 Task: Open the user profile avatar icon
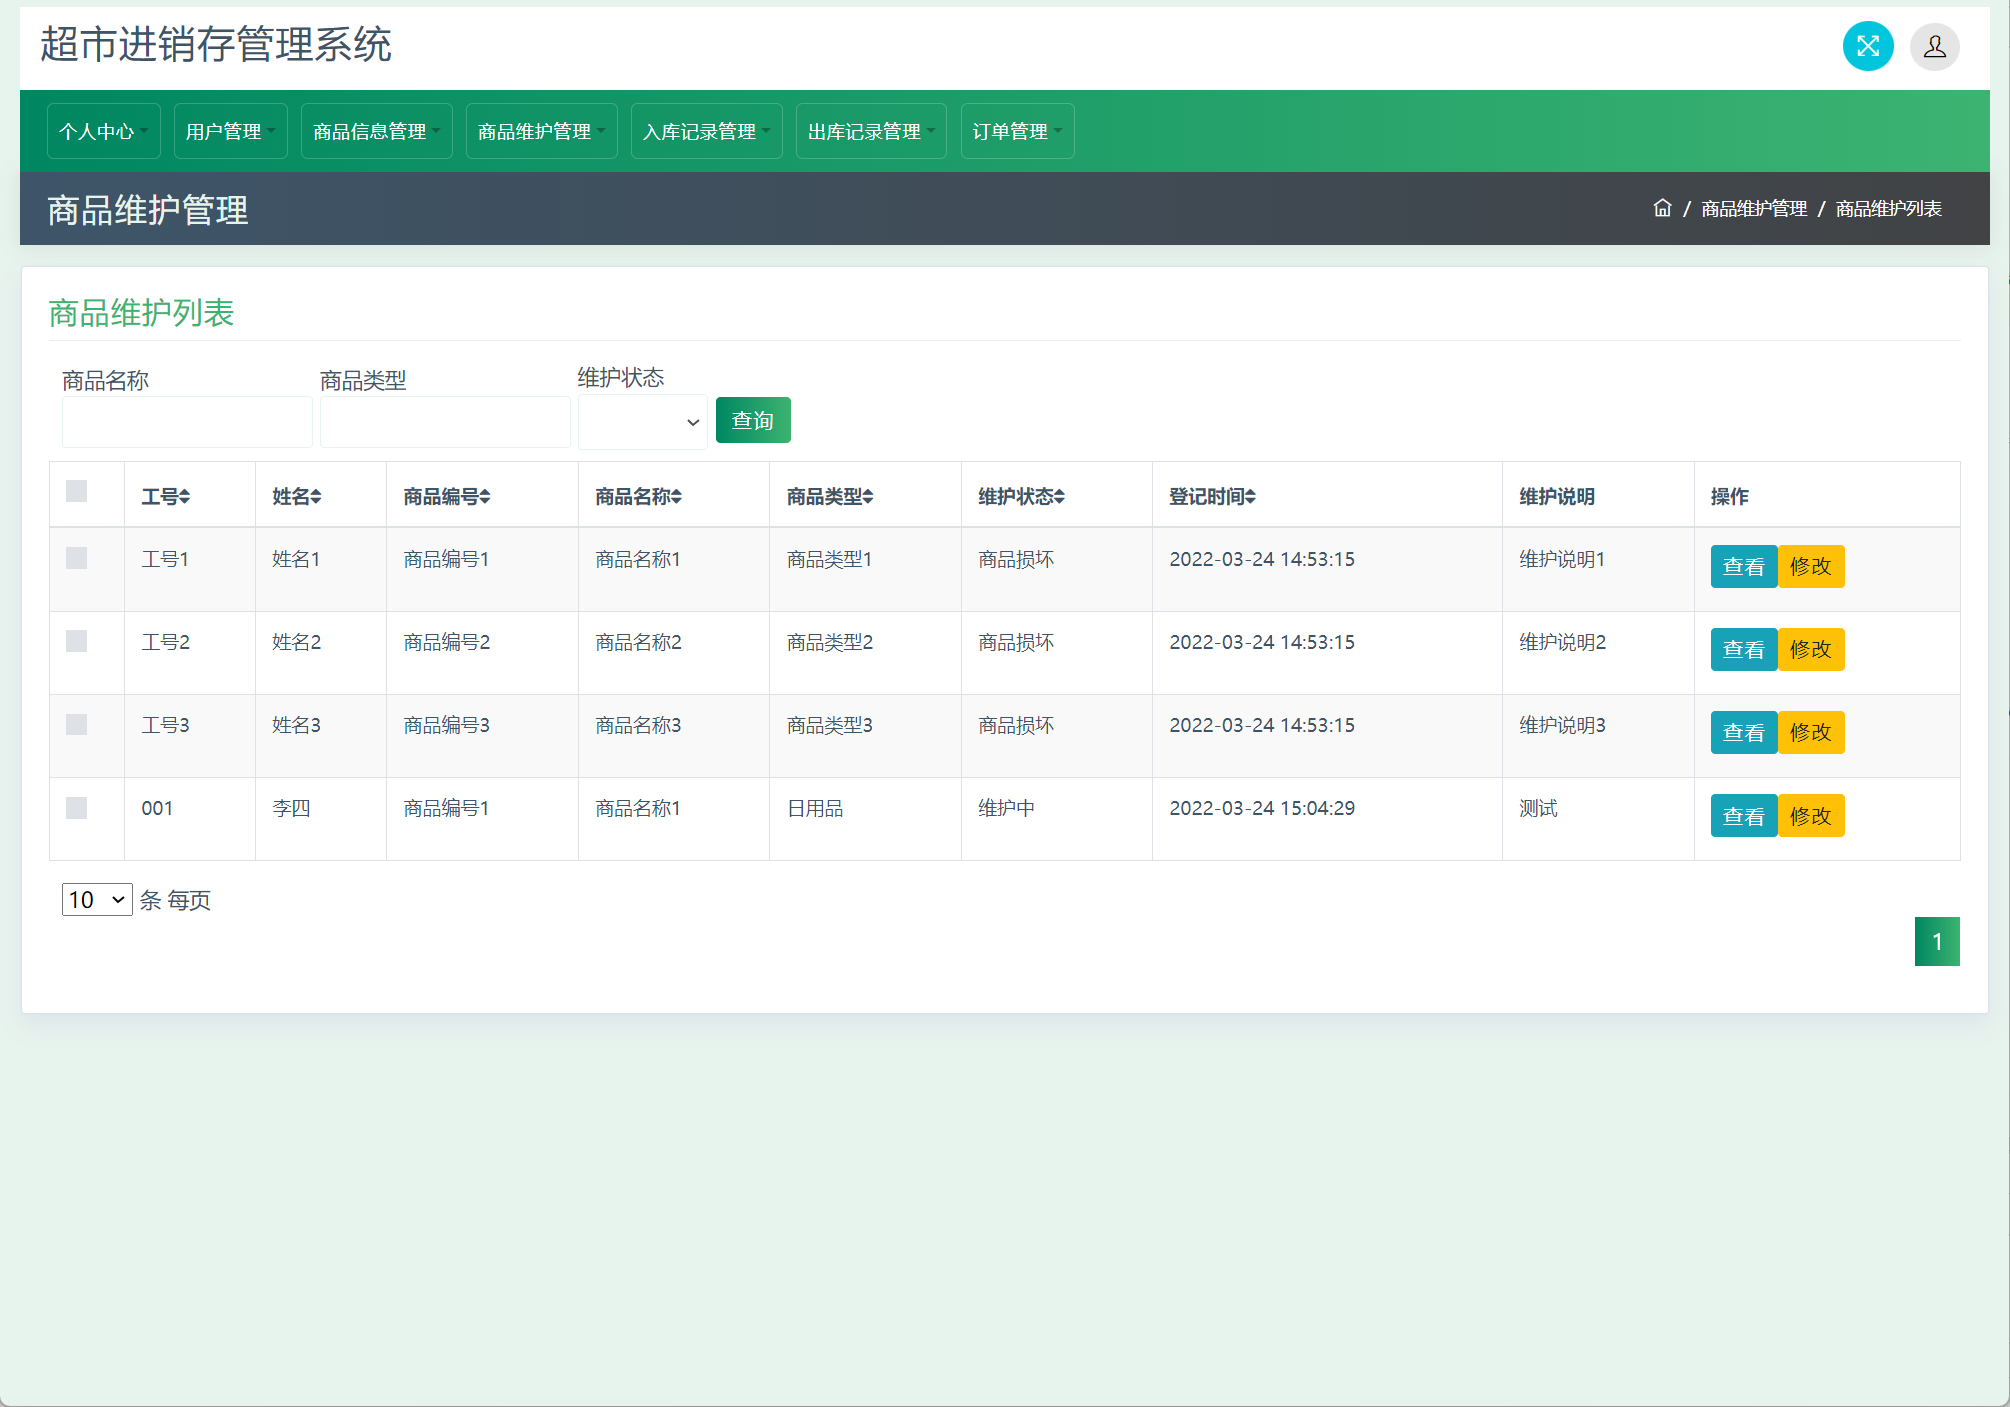point(1934,46)
